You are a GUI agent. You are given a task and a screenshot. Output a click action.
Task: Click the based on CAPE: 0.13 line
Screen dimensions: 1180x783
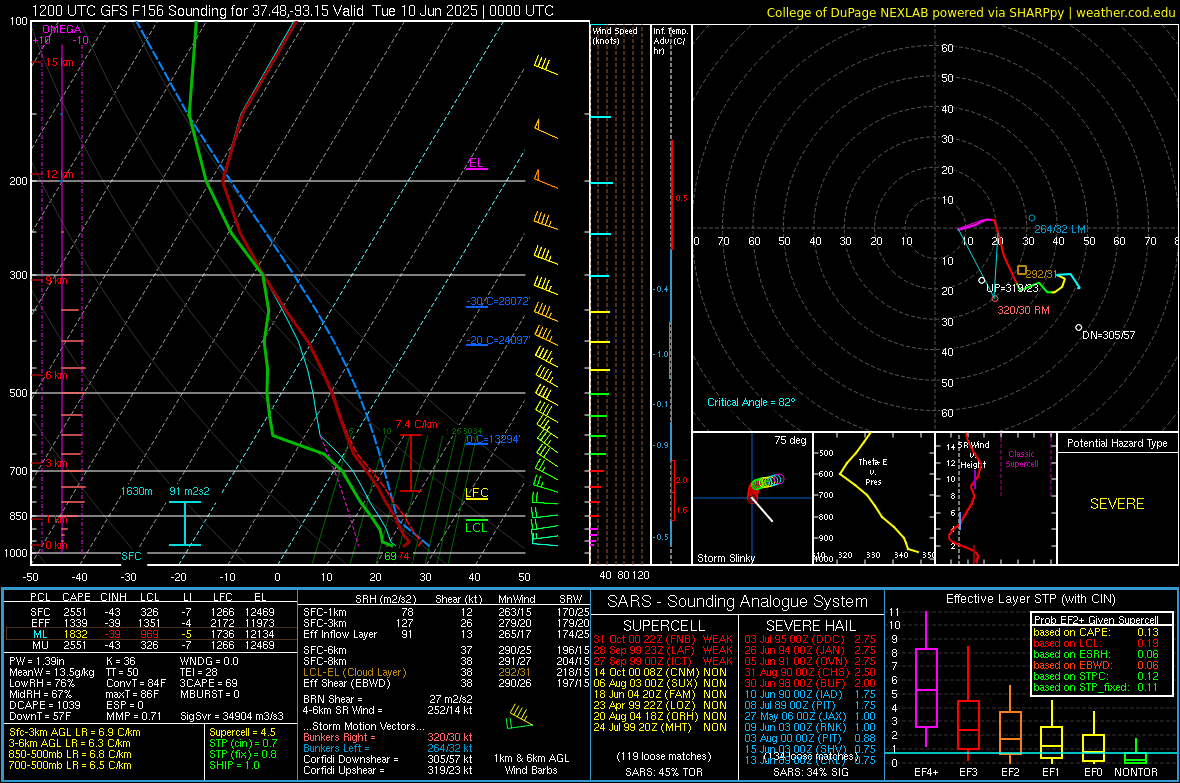pos(1096,632)
